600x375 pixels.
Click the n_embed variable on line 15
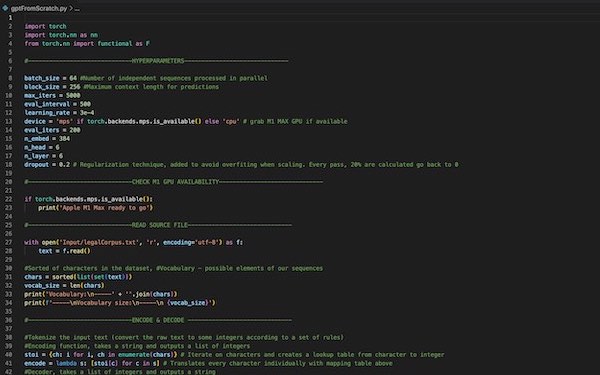click(36, 139)
